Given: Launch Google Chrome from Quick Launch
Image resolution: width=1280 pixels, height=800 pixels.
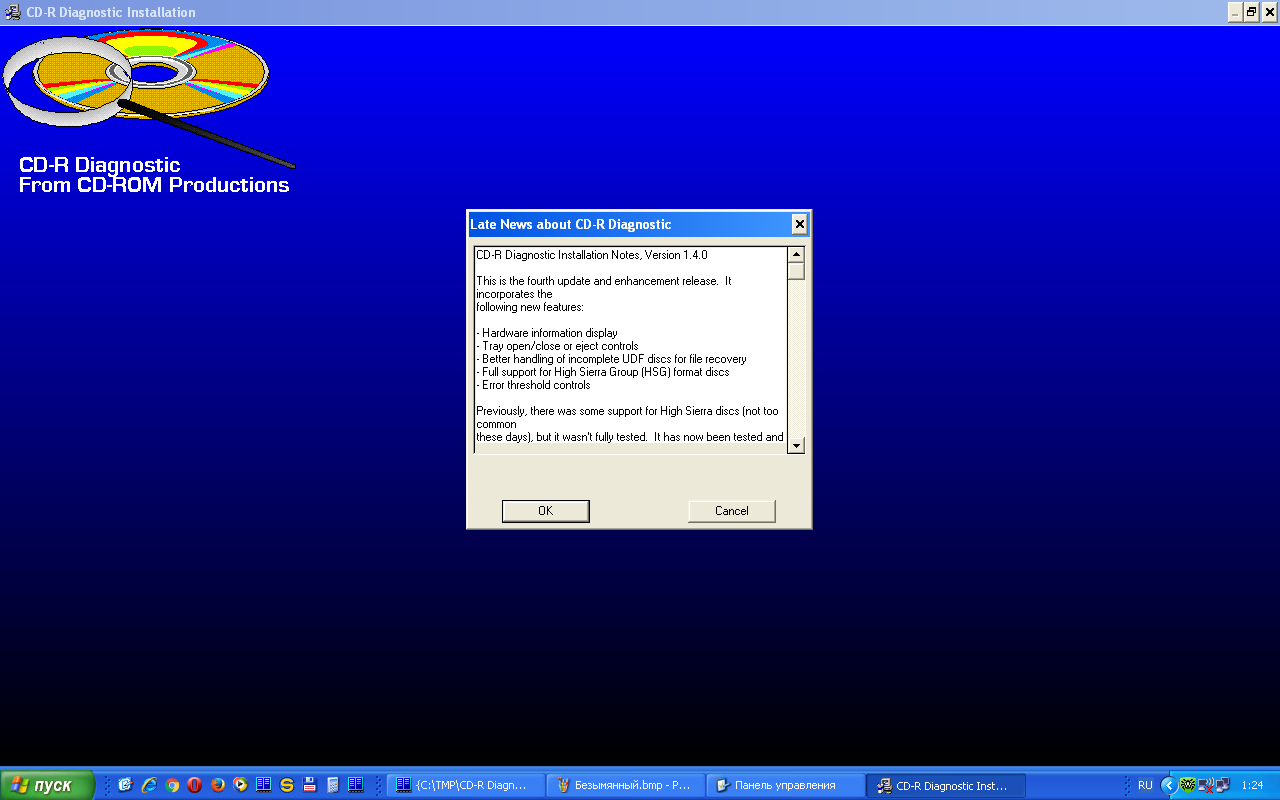Looking at the screenshot, I should pos(172,785).
